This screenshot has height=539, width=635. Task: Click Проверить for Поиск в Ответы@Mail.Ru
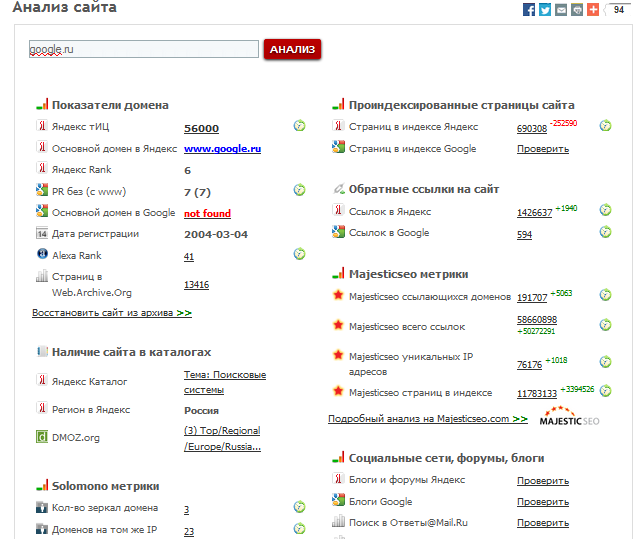point(543,523)
